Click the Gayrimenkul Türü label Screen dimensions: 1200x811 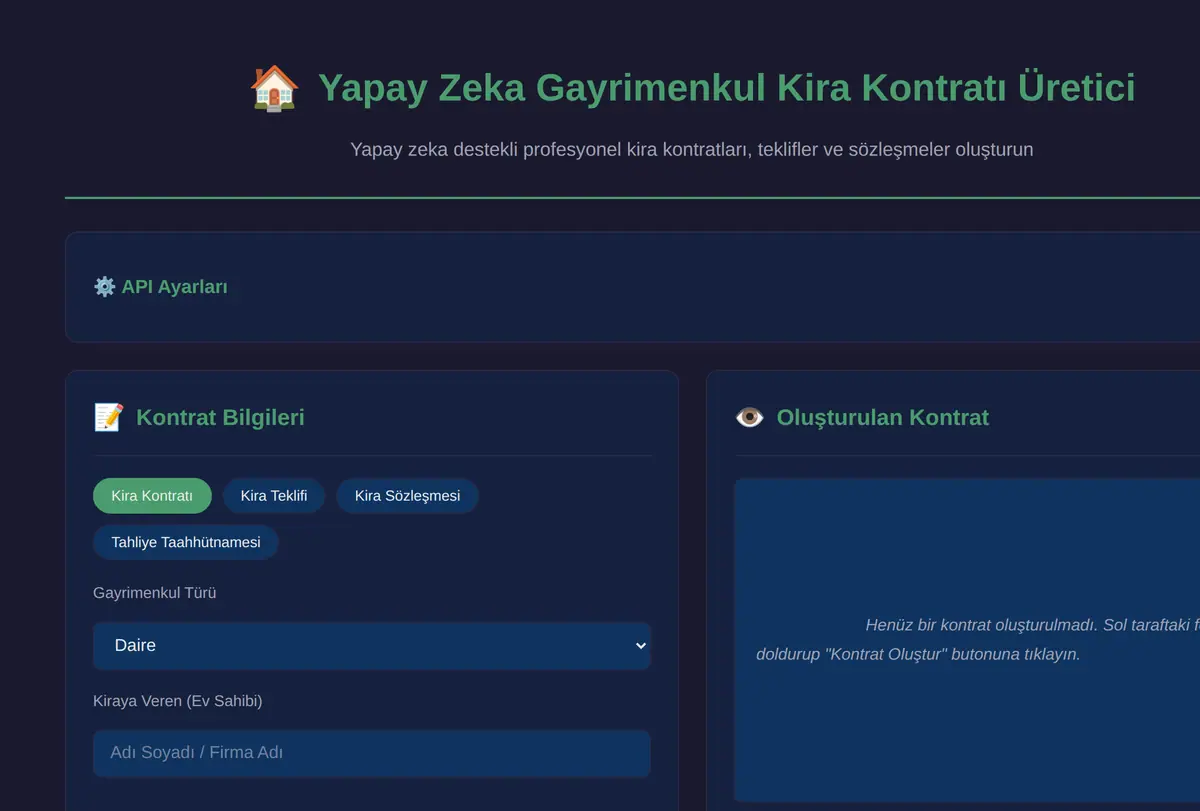pos(155,593)
